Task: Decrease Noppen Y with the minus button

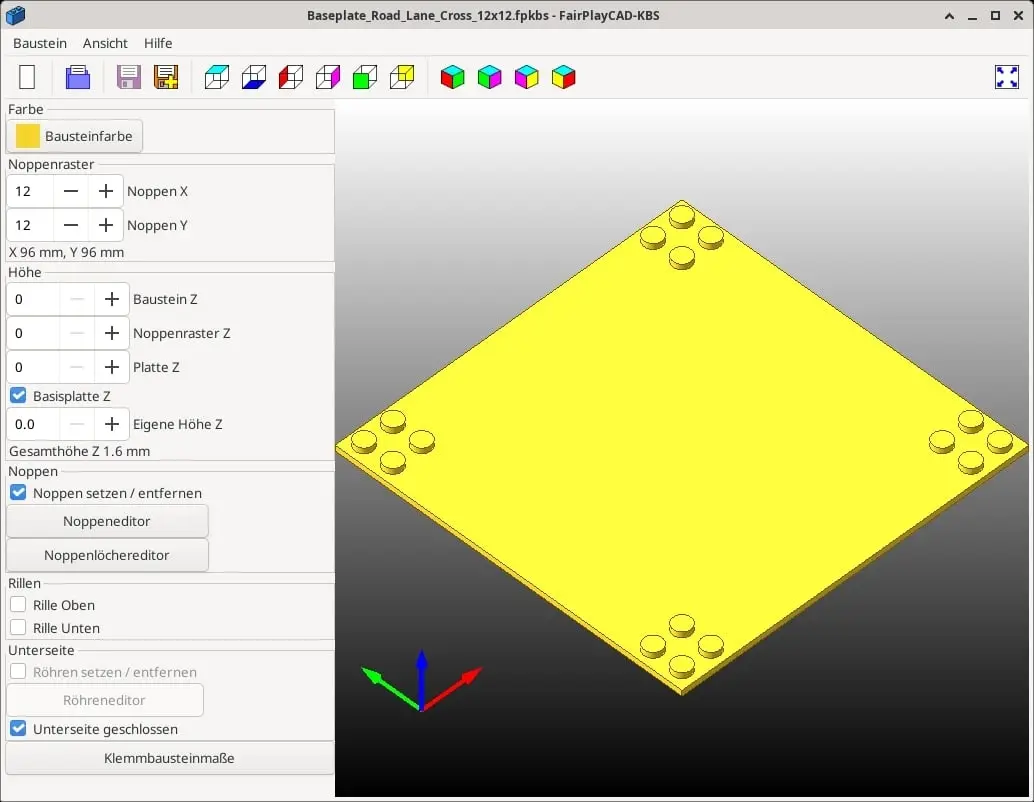Action: tap(71, 225)
